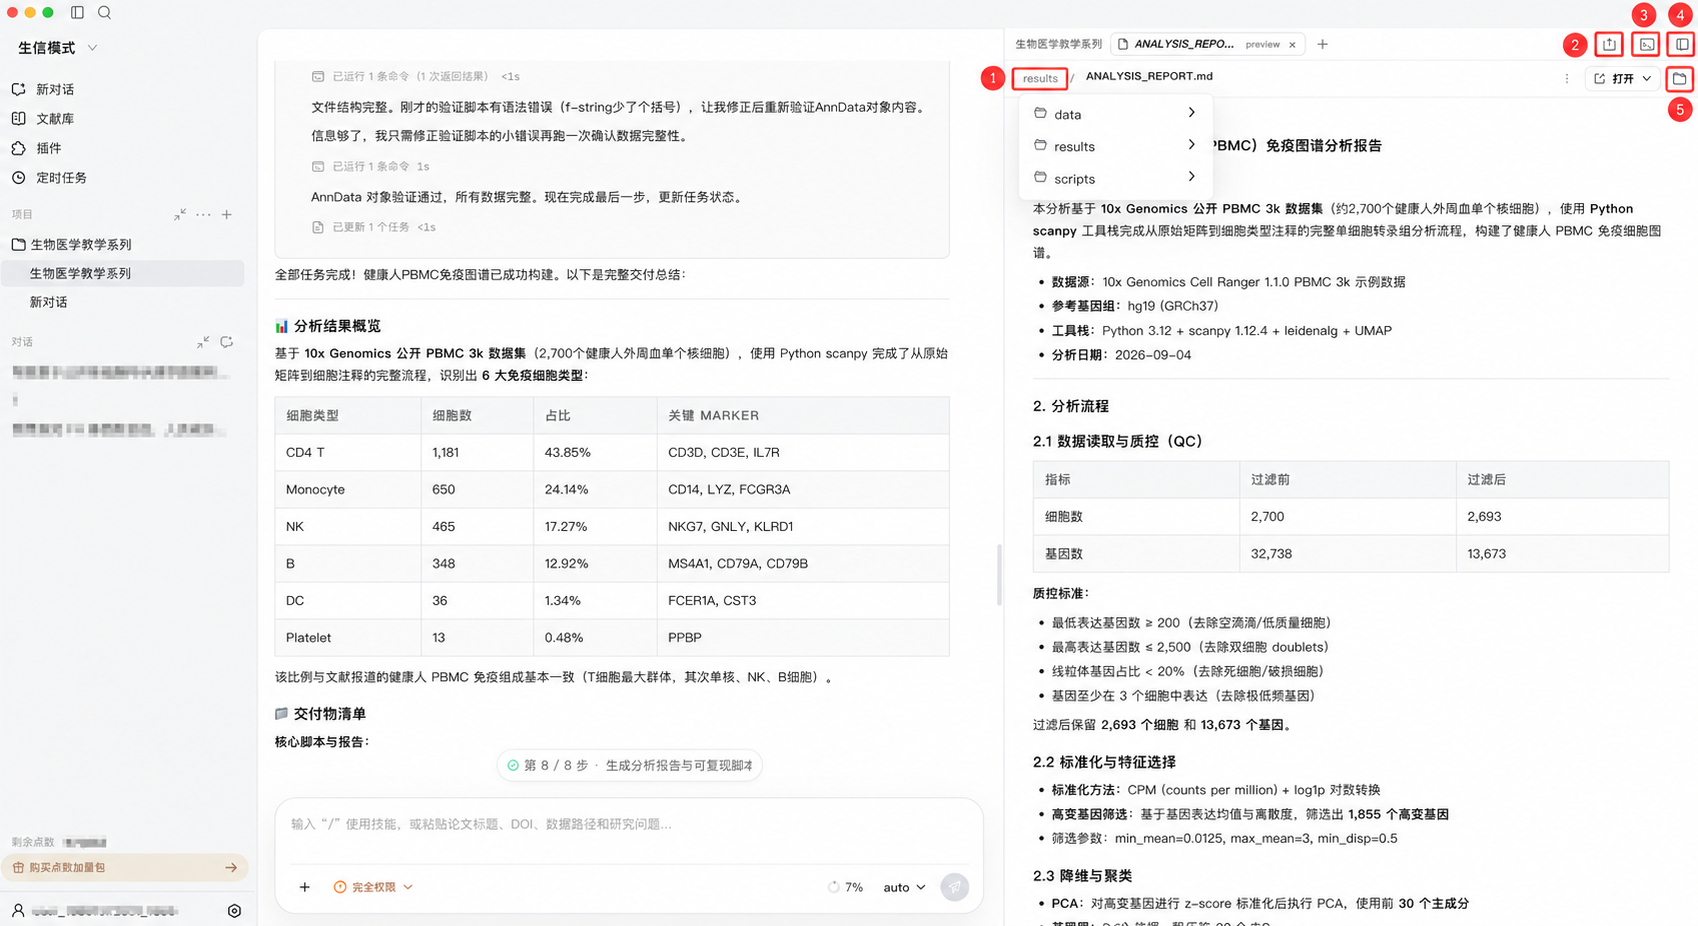Open the file kebab more menu

tap(1566, 78)
